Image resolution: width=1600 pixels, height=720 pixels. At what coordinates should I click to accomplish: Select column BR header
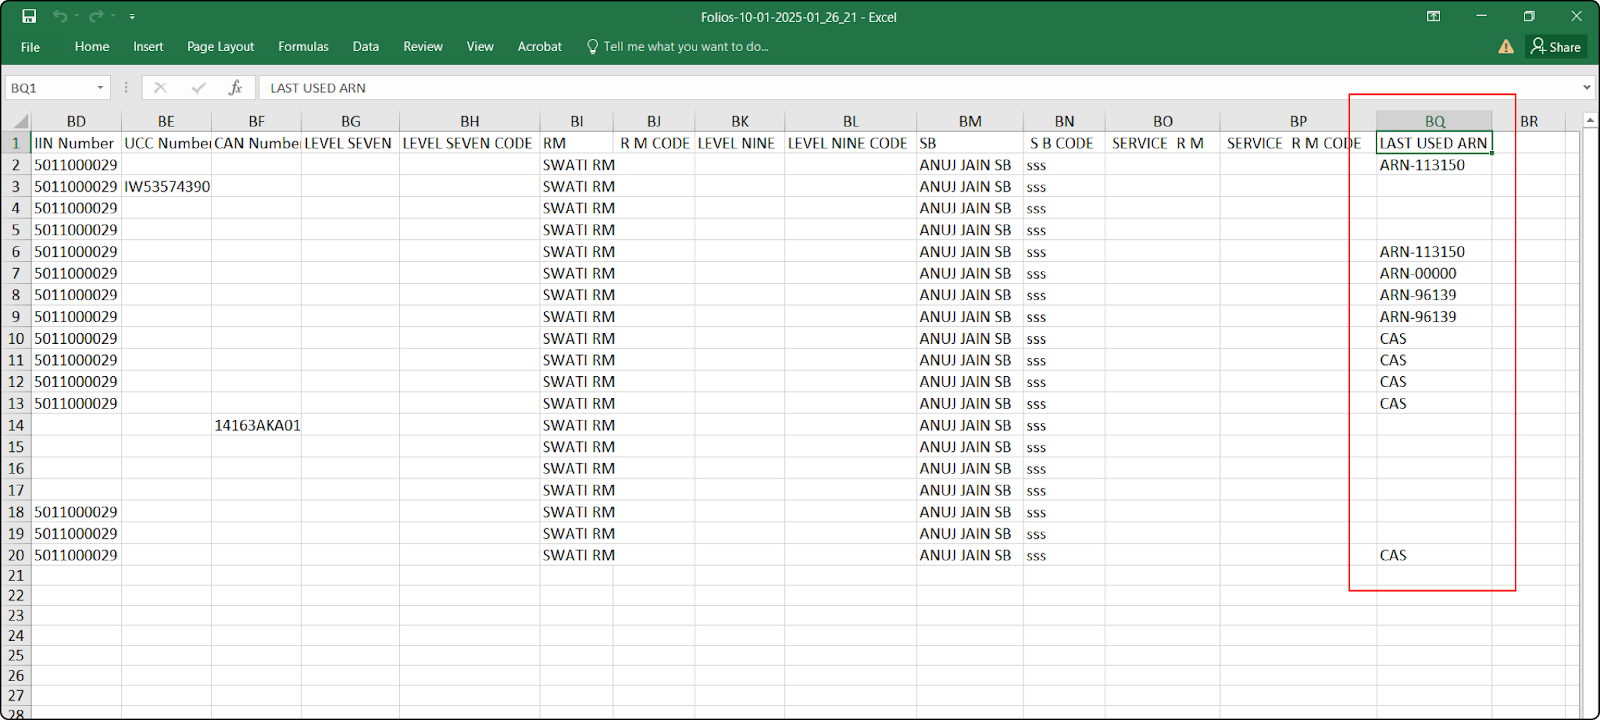point(1529,121)
